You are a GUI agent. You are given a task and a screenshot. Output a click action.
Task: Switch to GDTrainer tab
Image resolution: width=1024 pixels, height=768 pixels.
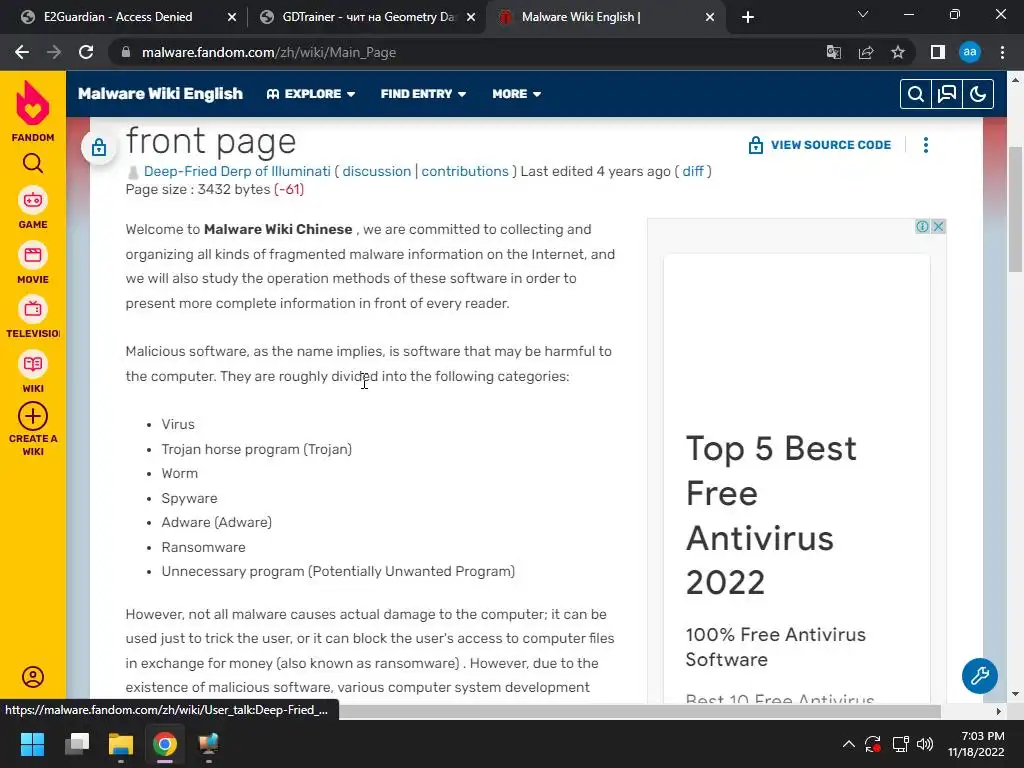click(368, 17)
